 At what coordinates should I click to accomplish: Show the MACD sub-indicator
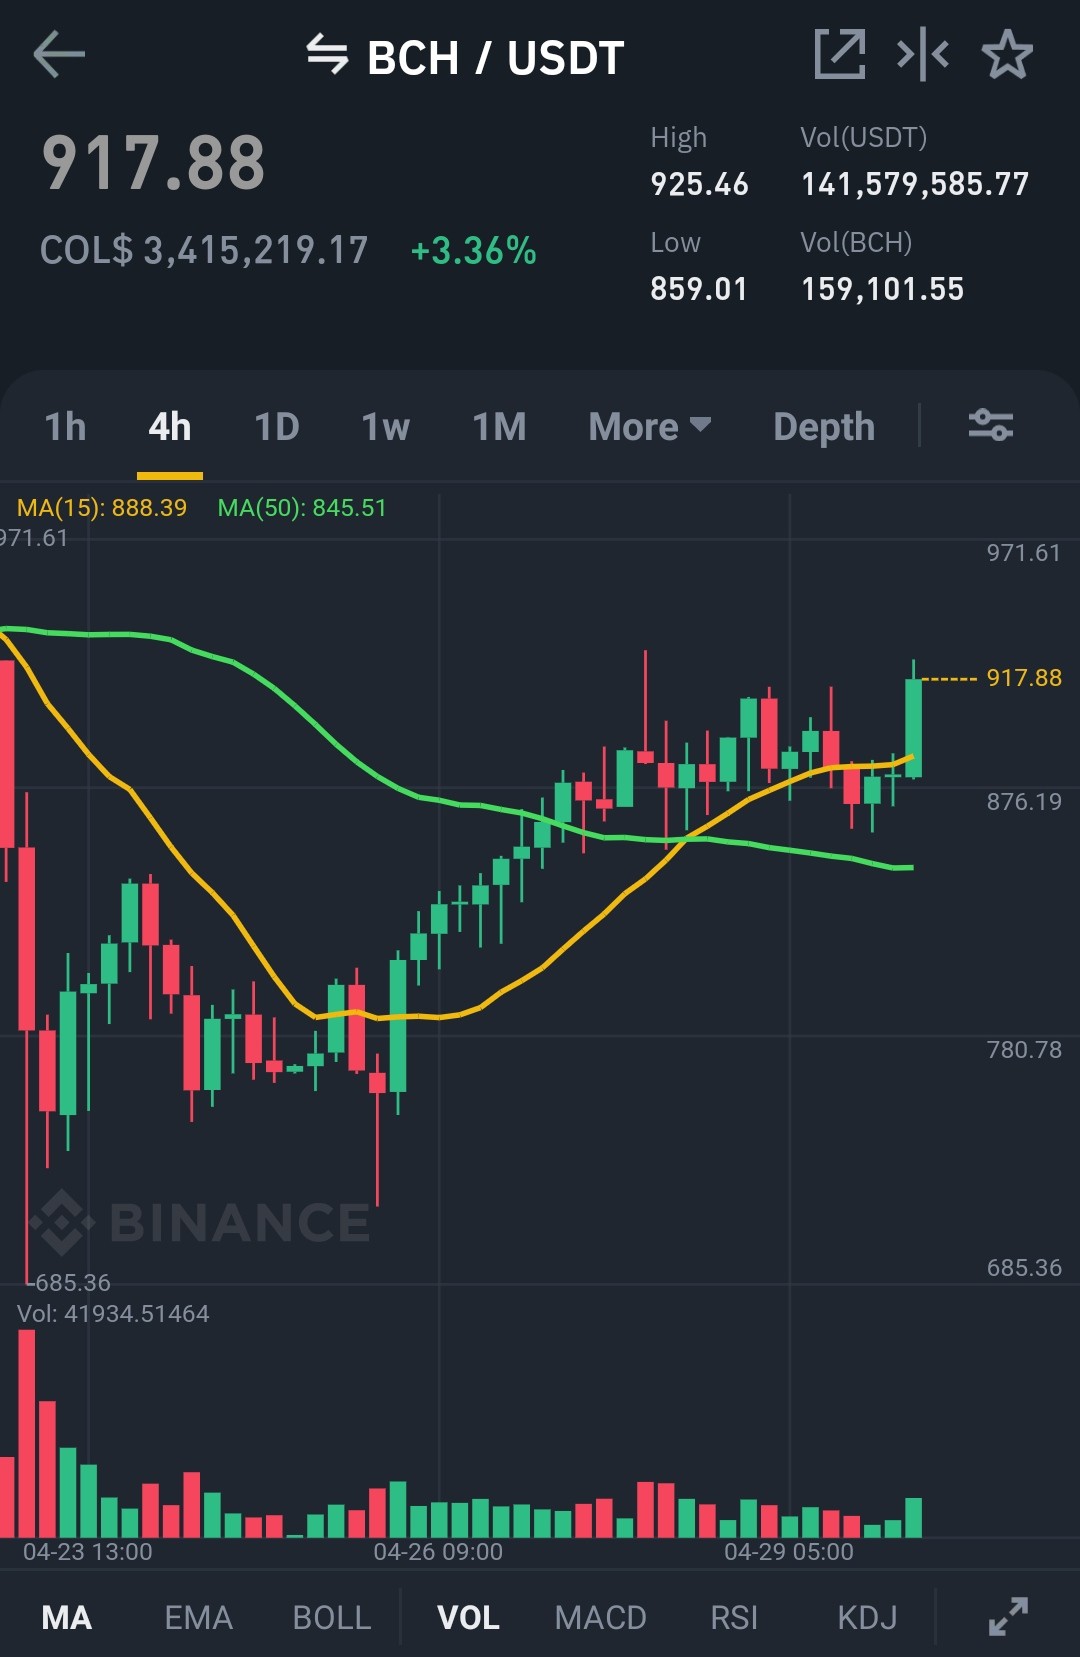601,1617
